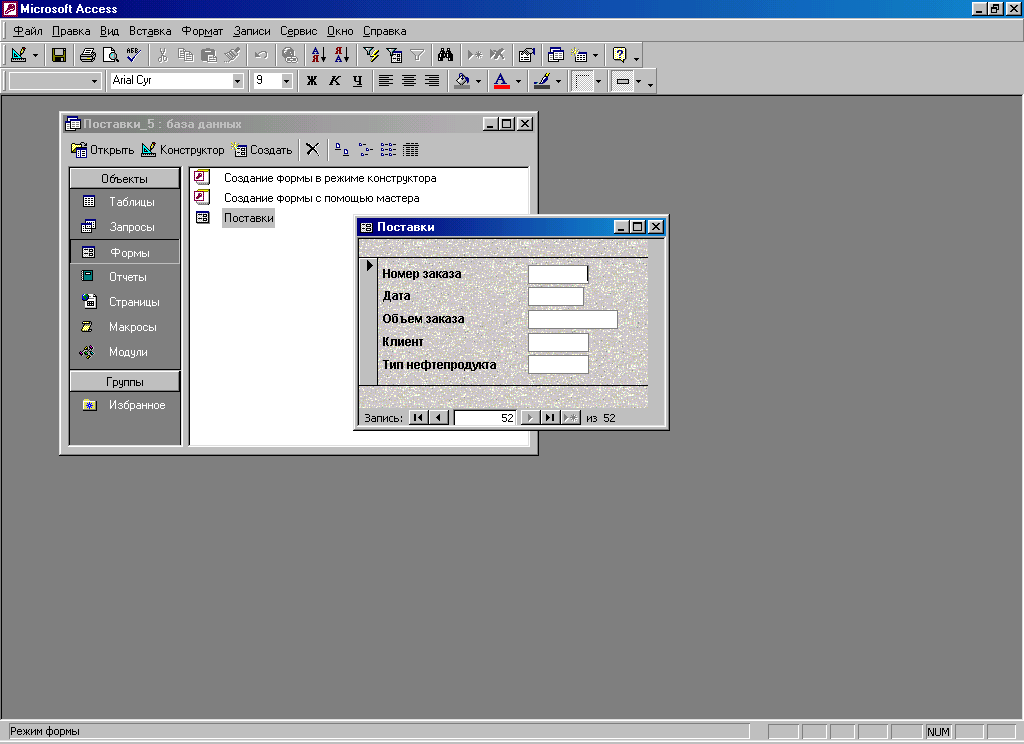Click the Конструктор button
Viewport: 1024px width, 744px height.
click(x=183, y=150)
